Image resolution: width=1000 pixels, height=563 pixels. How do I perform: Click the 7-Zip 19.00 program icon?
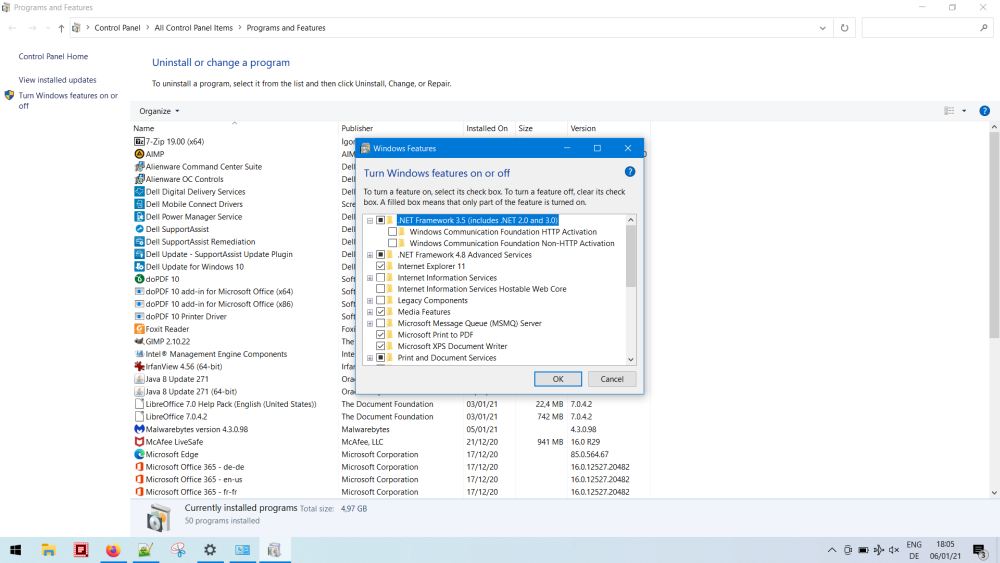(x=139, y=142)
